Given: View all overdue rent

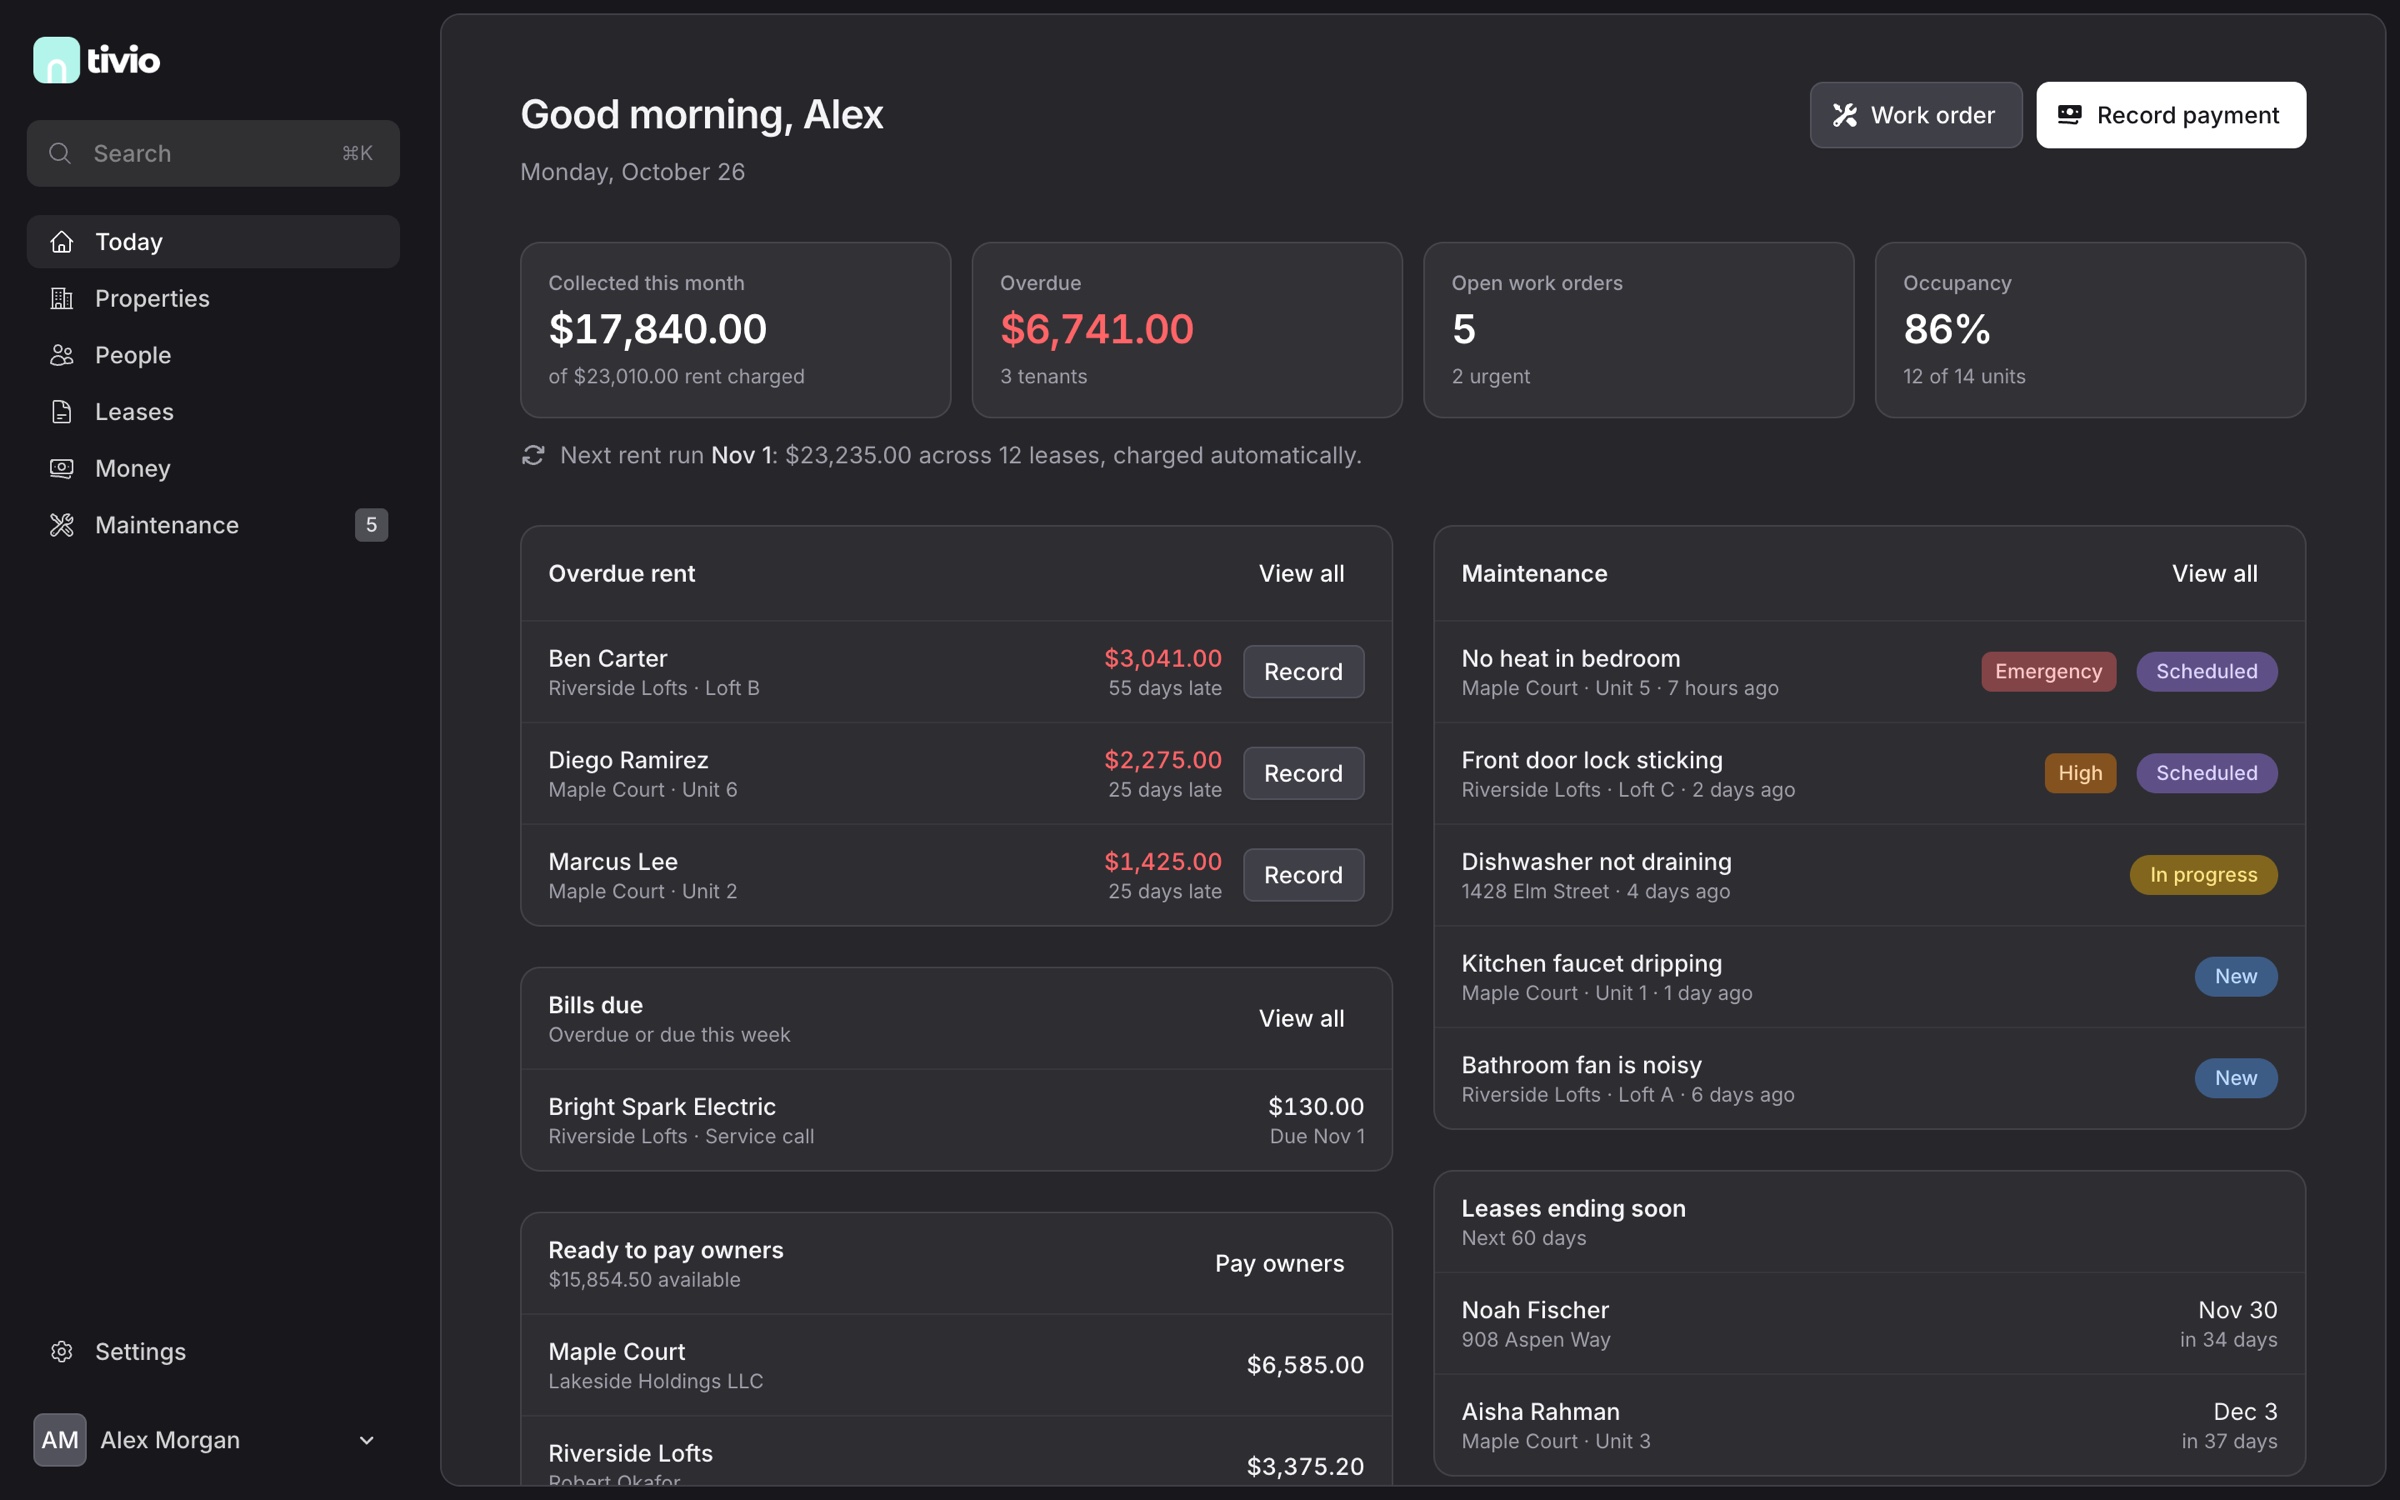Looking at the screenshot, I should click(x=1301, y=573).
